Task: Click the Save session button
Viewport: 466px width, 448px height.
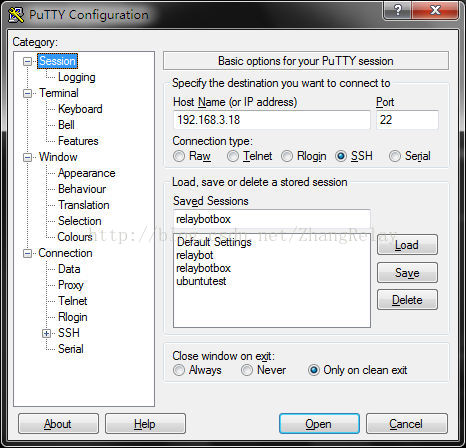Action: tap(407, 273)
